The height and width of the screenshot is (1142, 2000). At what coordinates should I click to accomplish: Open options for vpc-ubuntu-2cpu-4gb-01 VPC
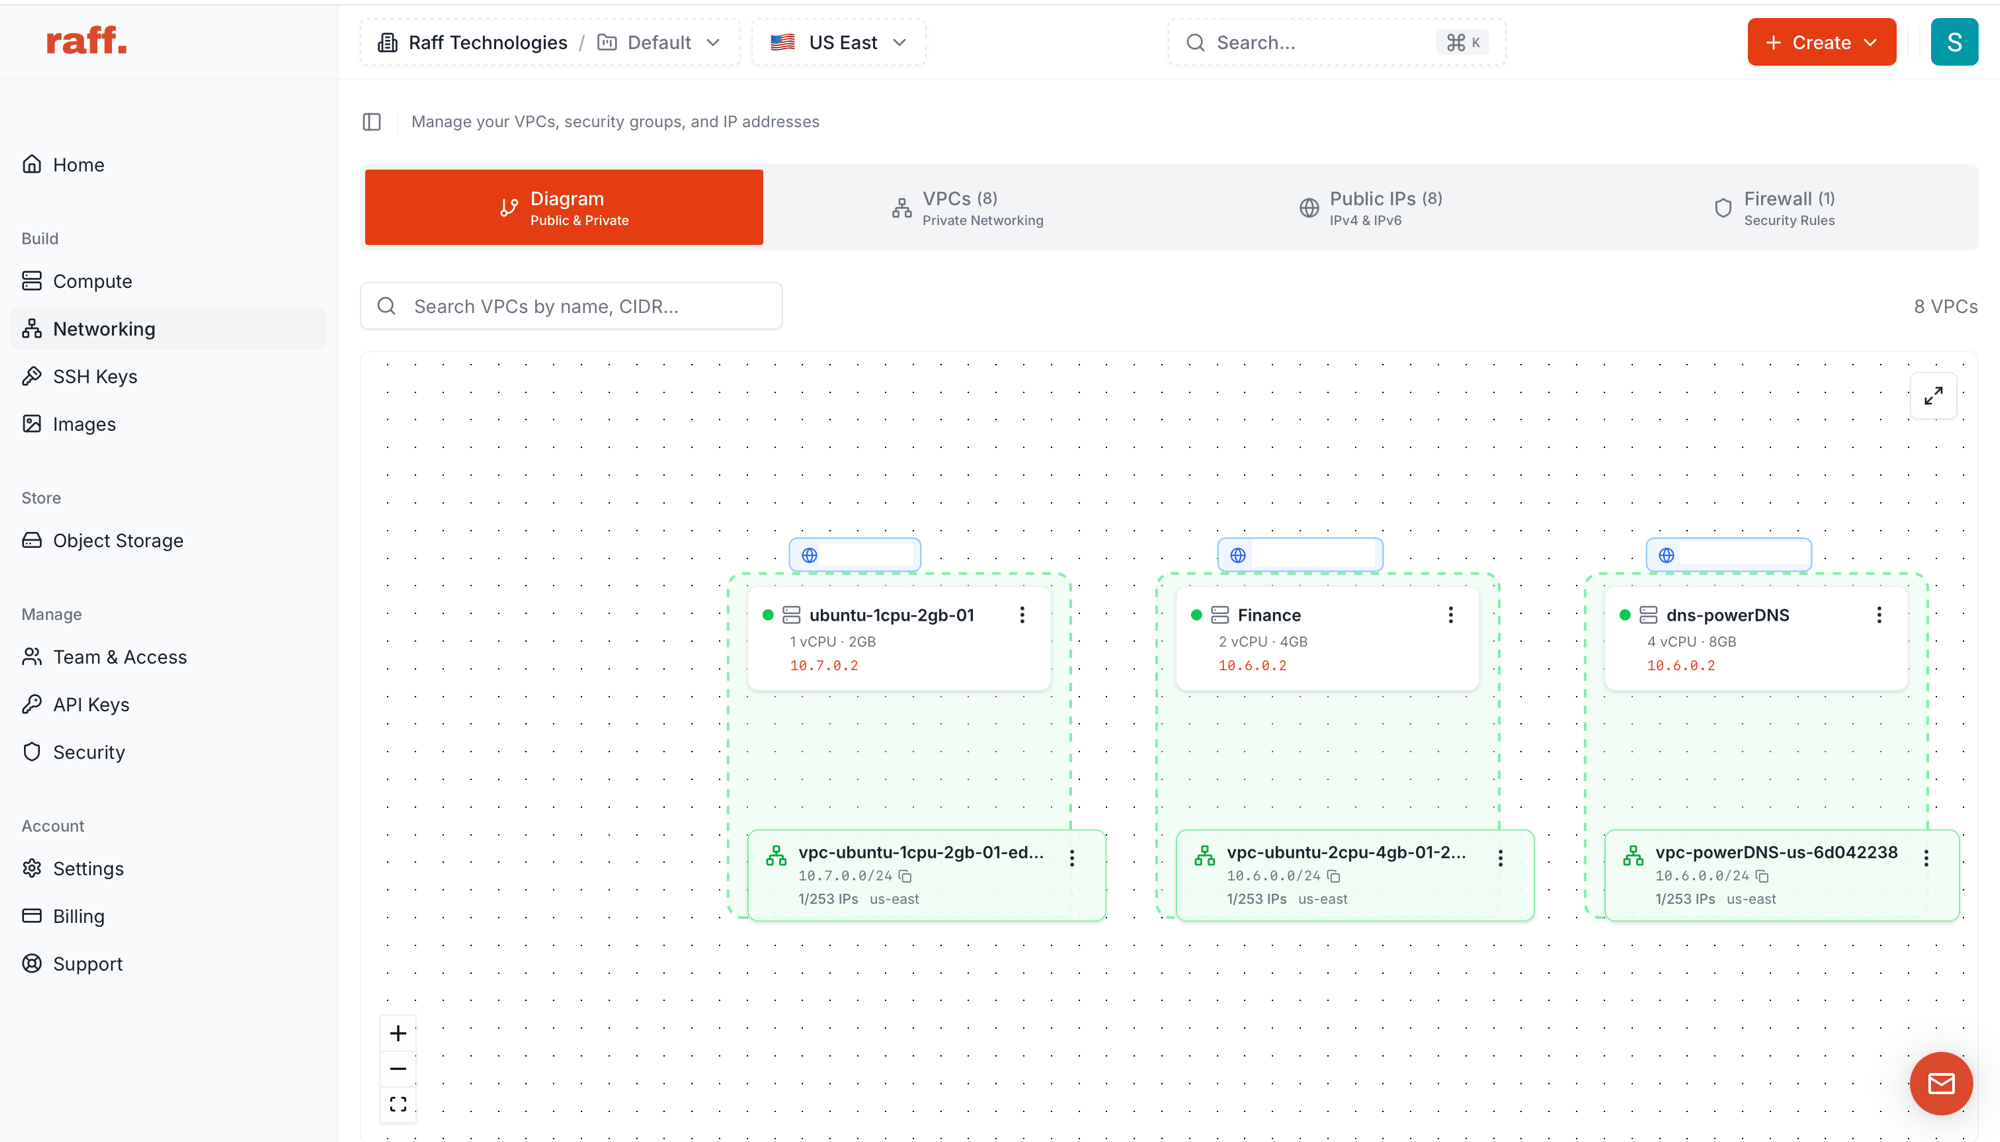[1500, 858]
